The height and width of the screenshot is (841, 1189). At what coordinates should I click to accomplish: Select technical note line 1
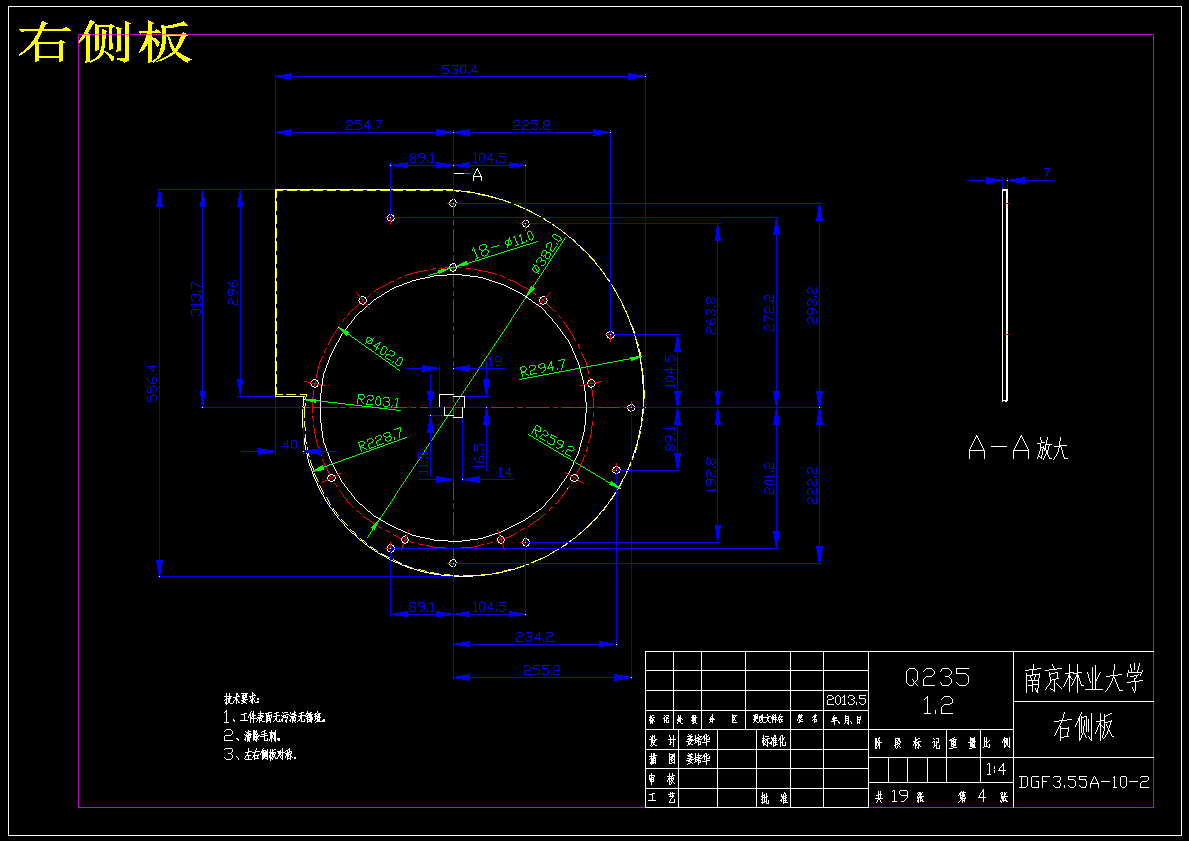click(275, 717)
